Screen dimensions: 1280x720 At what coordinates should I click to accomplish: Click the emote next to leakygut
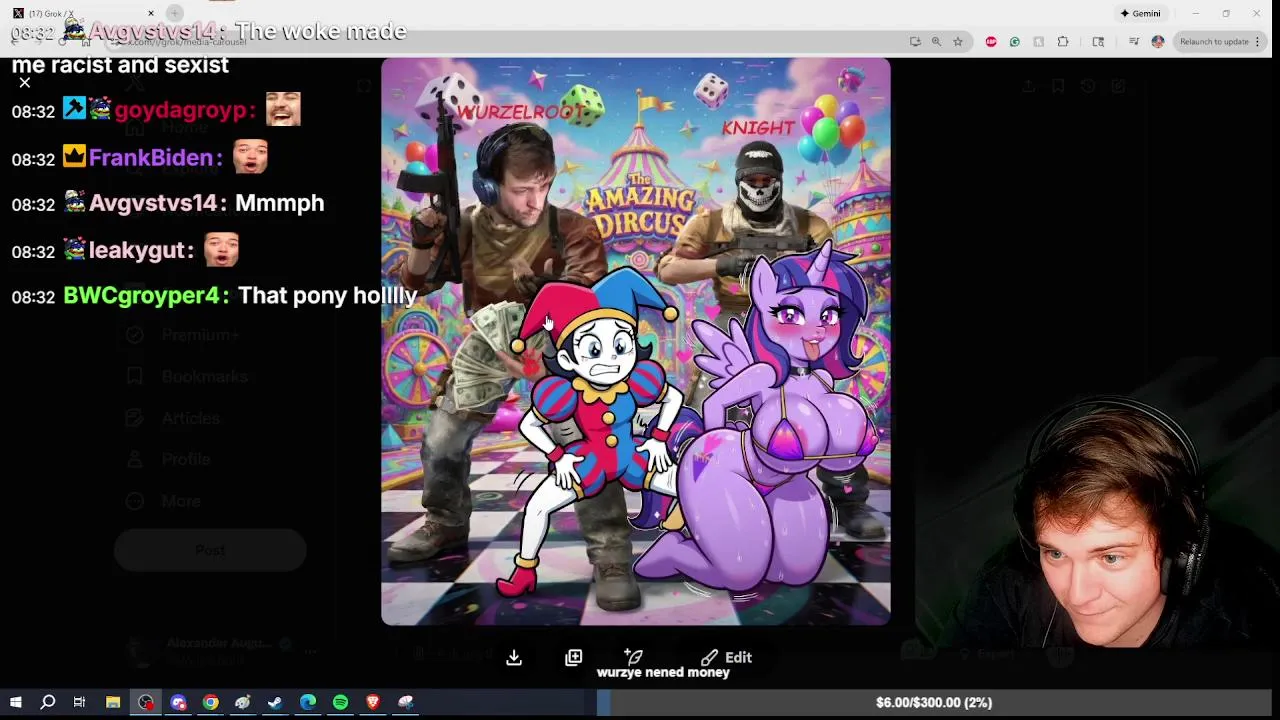coord(221,250)
